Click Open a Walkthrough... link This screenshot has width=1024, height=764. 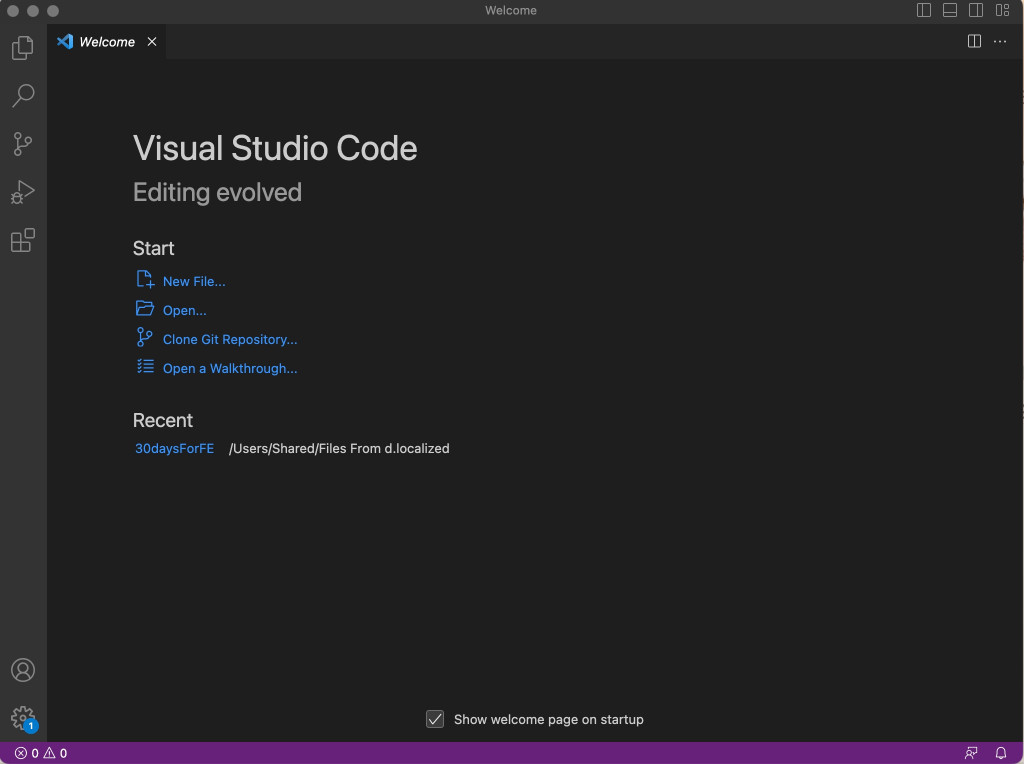[x=230, y=368]
